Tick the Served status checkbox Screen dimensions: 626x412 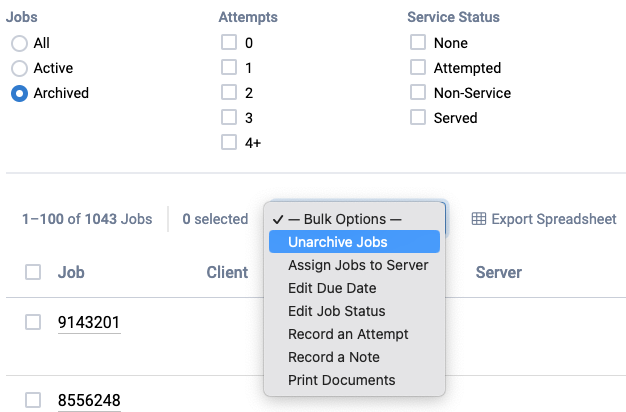[x=418, y=118]
